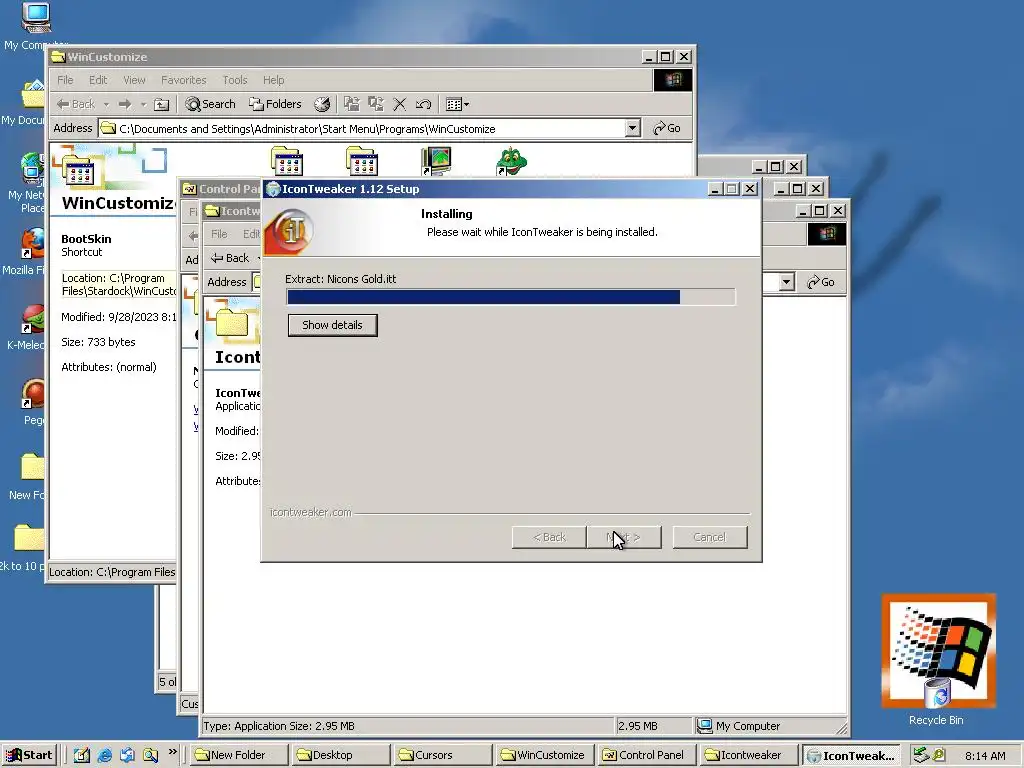Click the installation progress bar
This screenshot has width=1024, height=768.
click(x=511, y=297)
